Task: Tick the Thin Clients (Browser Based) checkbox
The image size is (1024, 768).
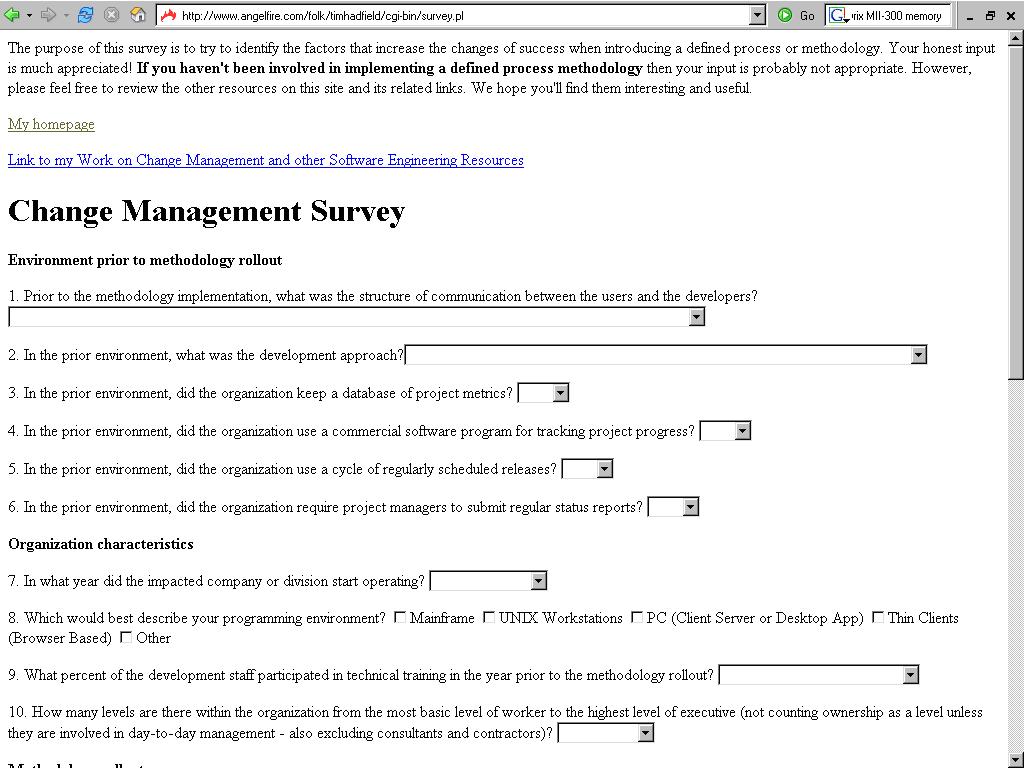Action: tap(877, 617)
